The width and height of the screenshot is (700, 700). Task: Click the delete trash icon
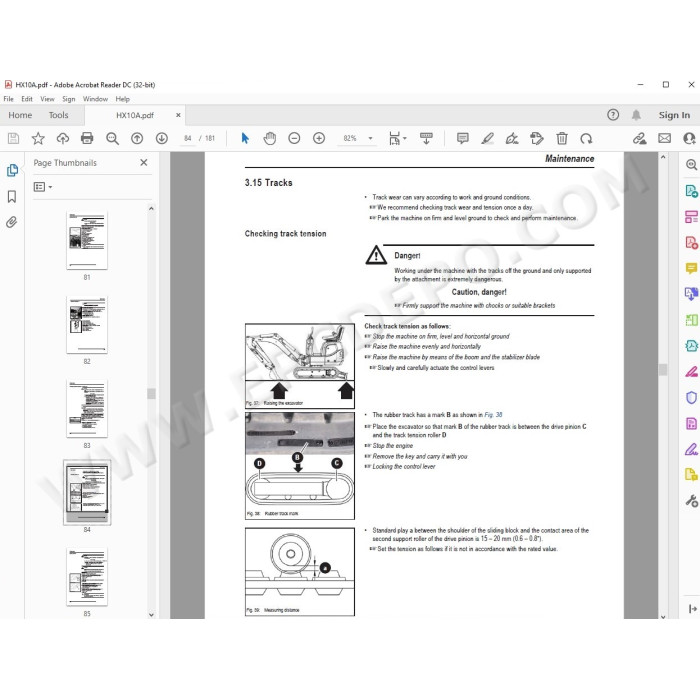[x=562, y=138]
